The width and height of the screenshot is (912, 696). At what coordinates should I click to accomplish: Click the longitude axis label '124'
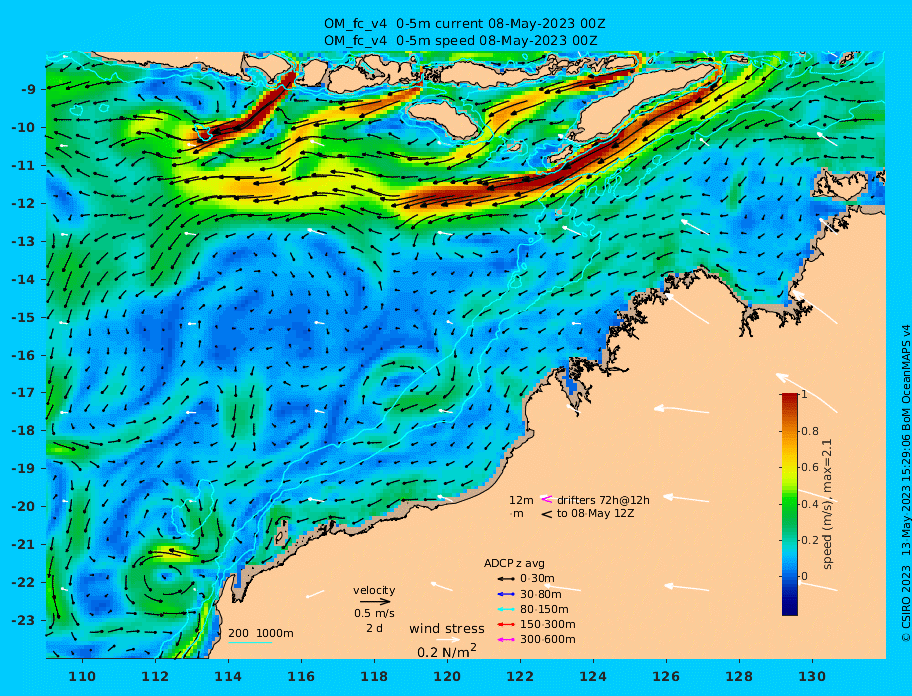[593, 676]
